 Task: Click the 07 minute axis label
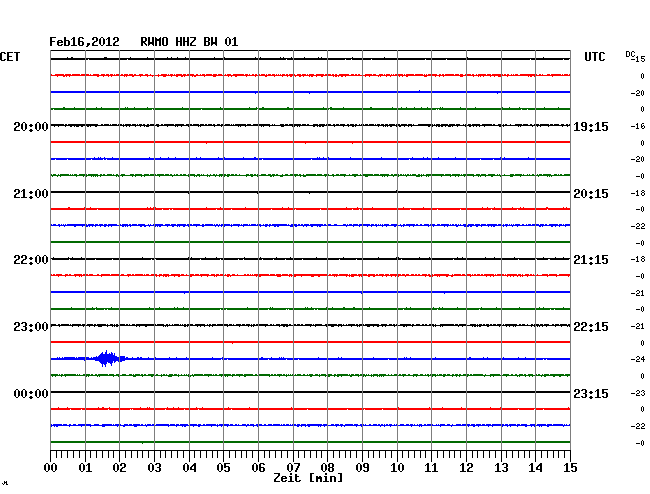pos(293,468)
